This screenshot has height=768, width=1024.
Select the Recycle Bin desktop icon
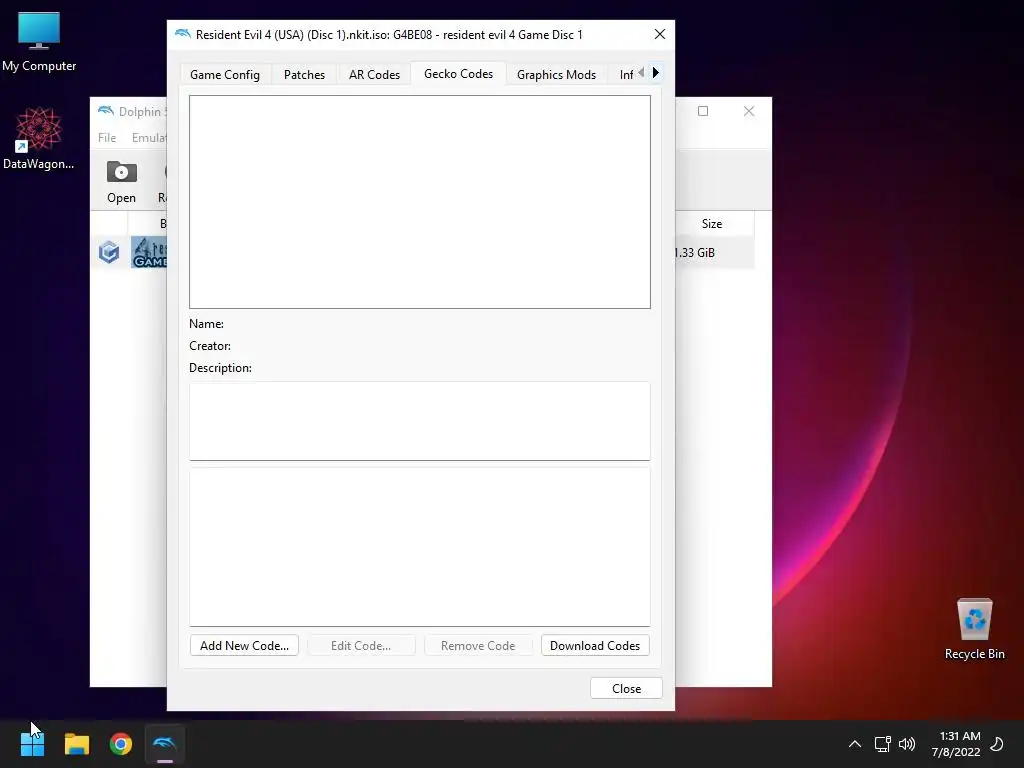click(974, 629)
